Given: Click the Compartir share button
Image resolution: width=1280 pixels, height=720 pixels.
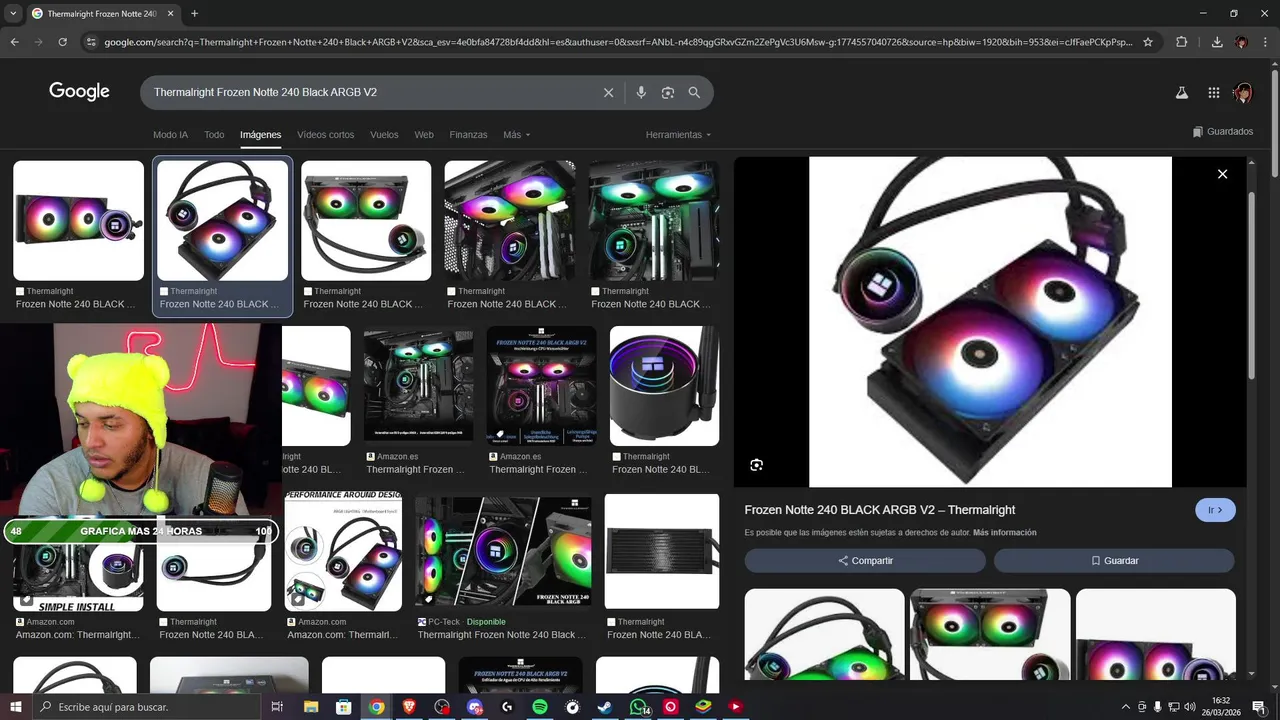Looking at the screenshot, I should [865, 561].
